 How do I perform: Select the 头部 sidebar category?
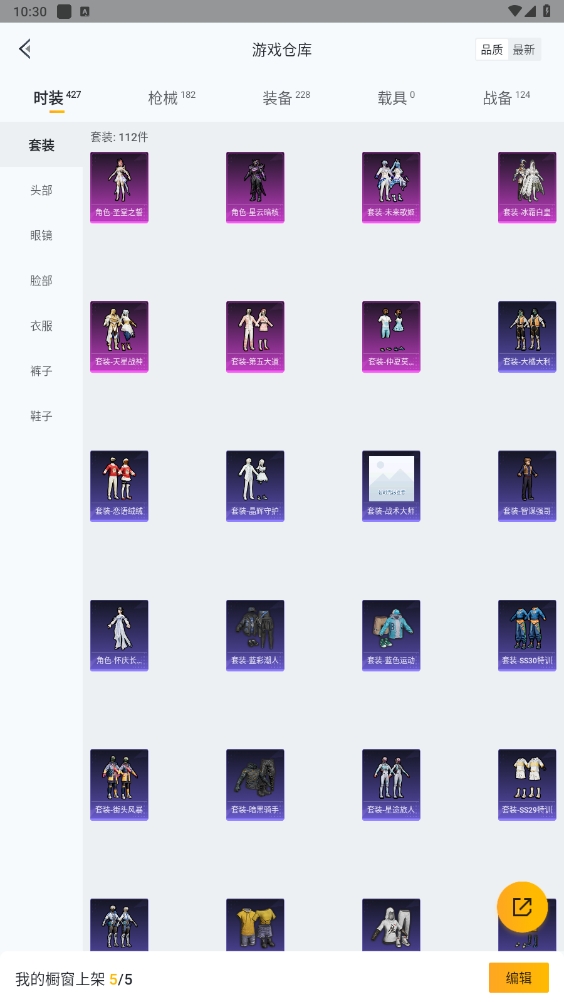[x=42, y=190]
